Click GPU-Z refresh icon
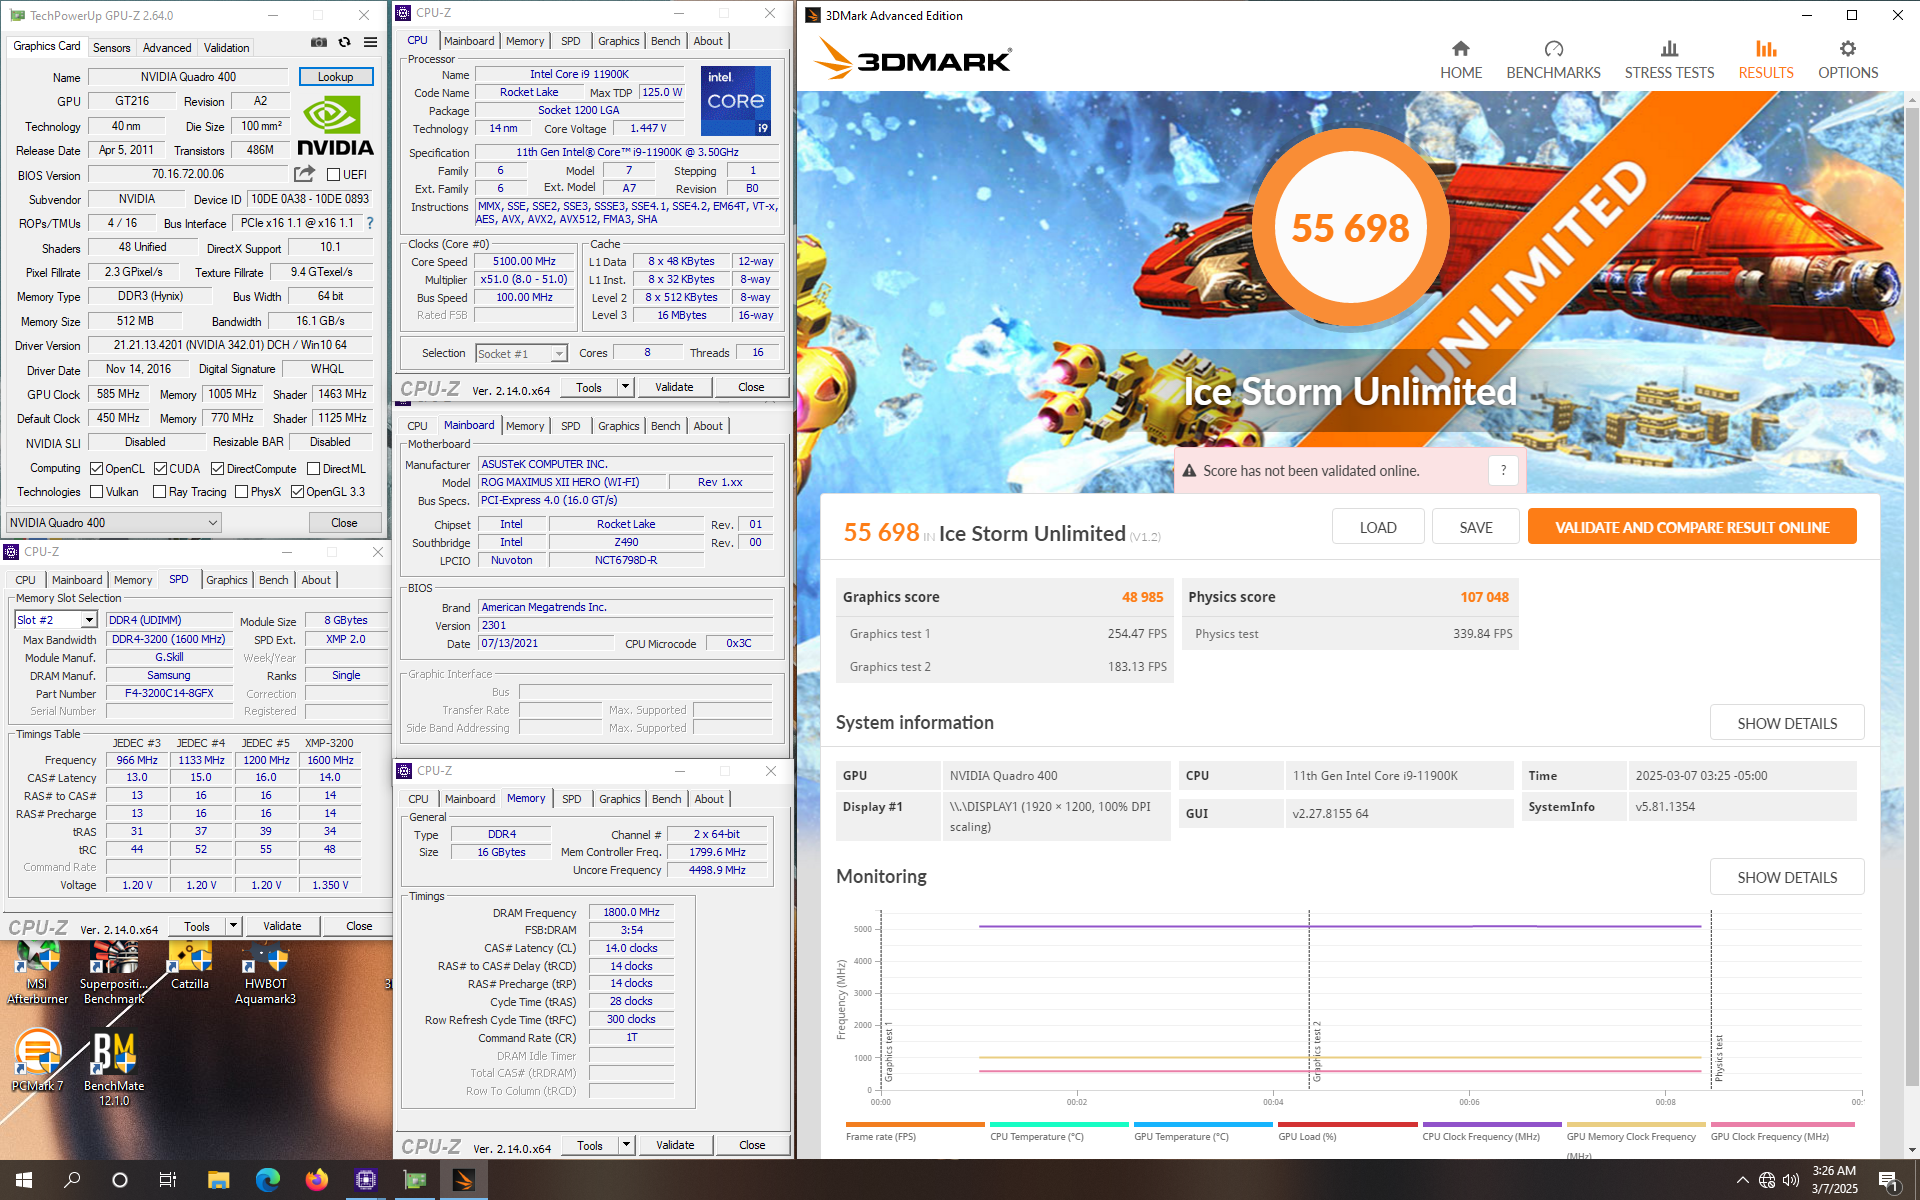Viewport: 1920px width, 1200px height. tap(344, 42)
